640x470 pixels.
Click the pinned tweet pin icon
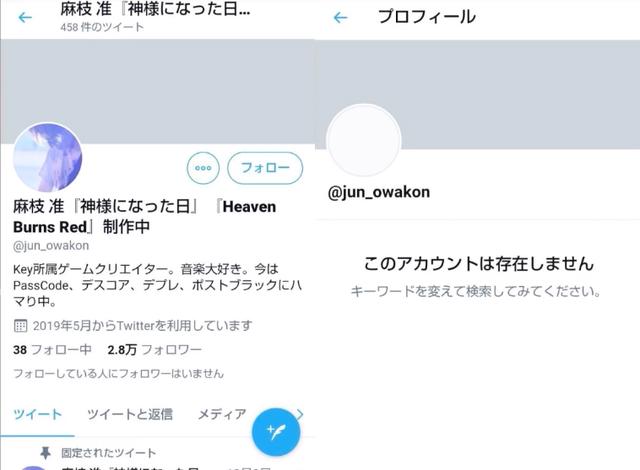(x=45, y=452)
